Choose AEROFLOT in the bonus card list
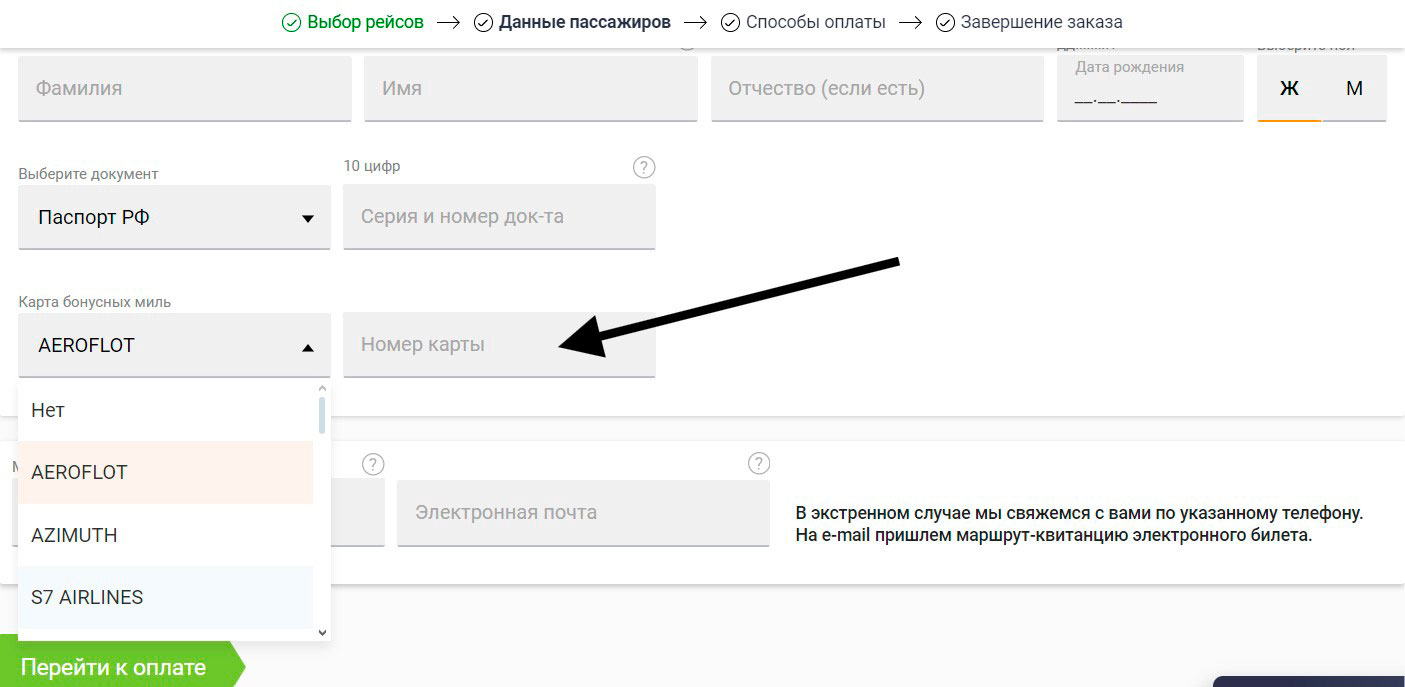 (165, 472)
